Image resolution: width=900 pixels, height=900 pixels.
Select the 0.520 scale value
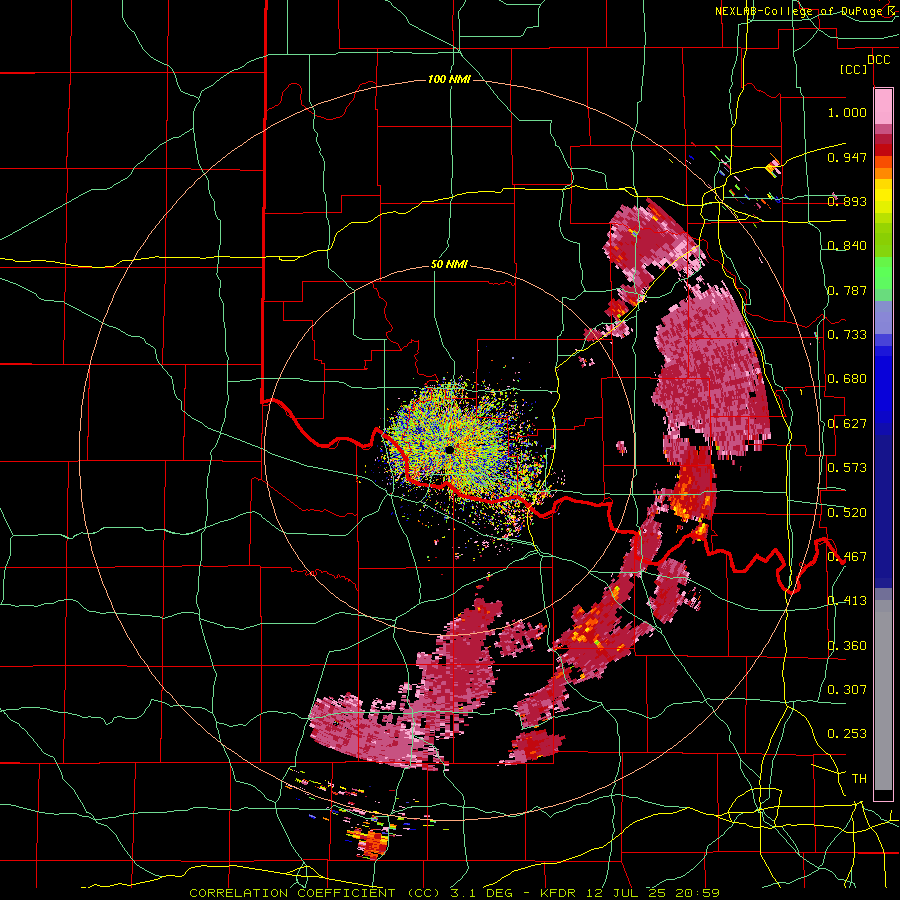(x=847, y=513)
